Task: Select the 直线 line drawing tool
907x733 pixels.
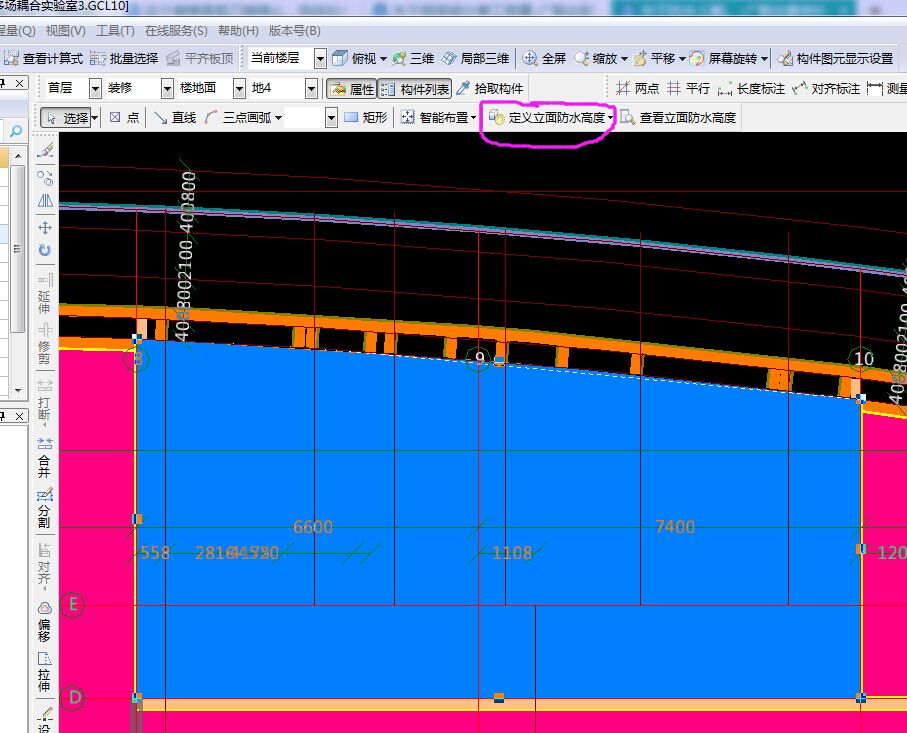Action: tap(175, 118)
